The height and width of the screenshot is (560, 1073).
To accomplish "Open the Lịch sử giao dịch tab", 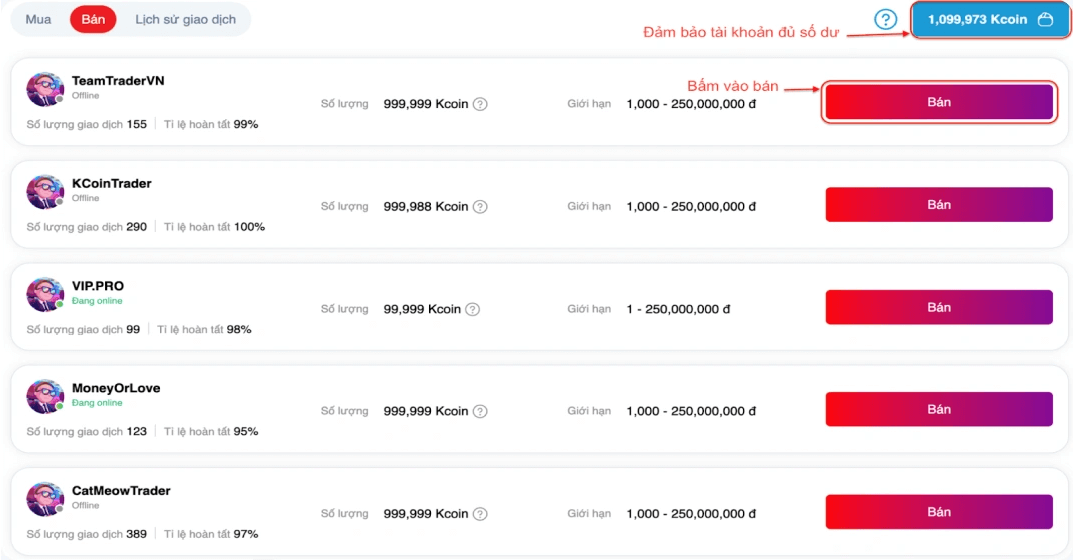I will [185, 19].
